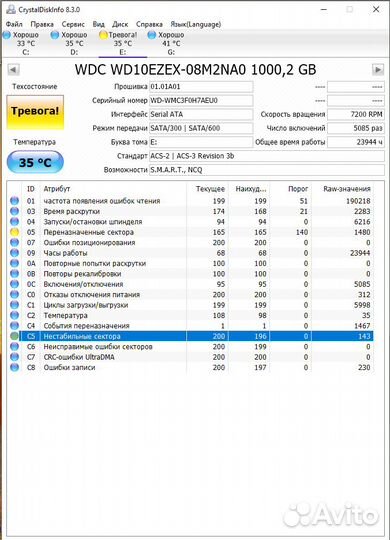Select the Переназначенные сектора attribute text
Image resolution: width=390 pixels, height=540 pixels.
pos(89,232)
